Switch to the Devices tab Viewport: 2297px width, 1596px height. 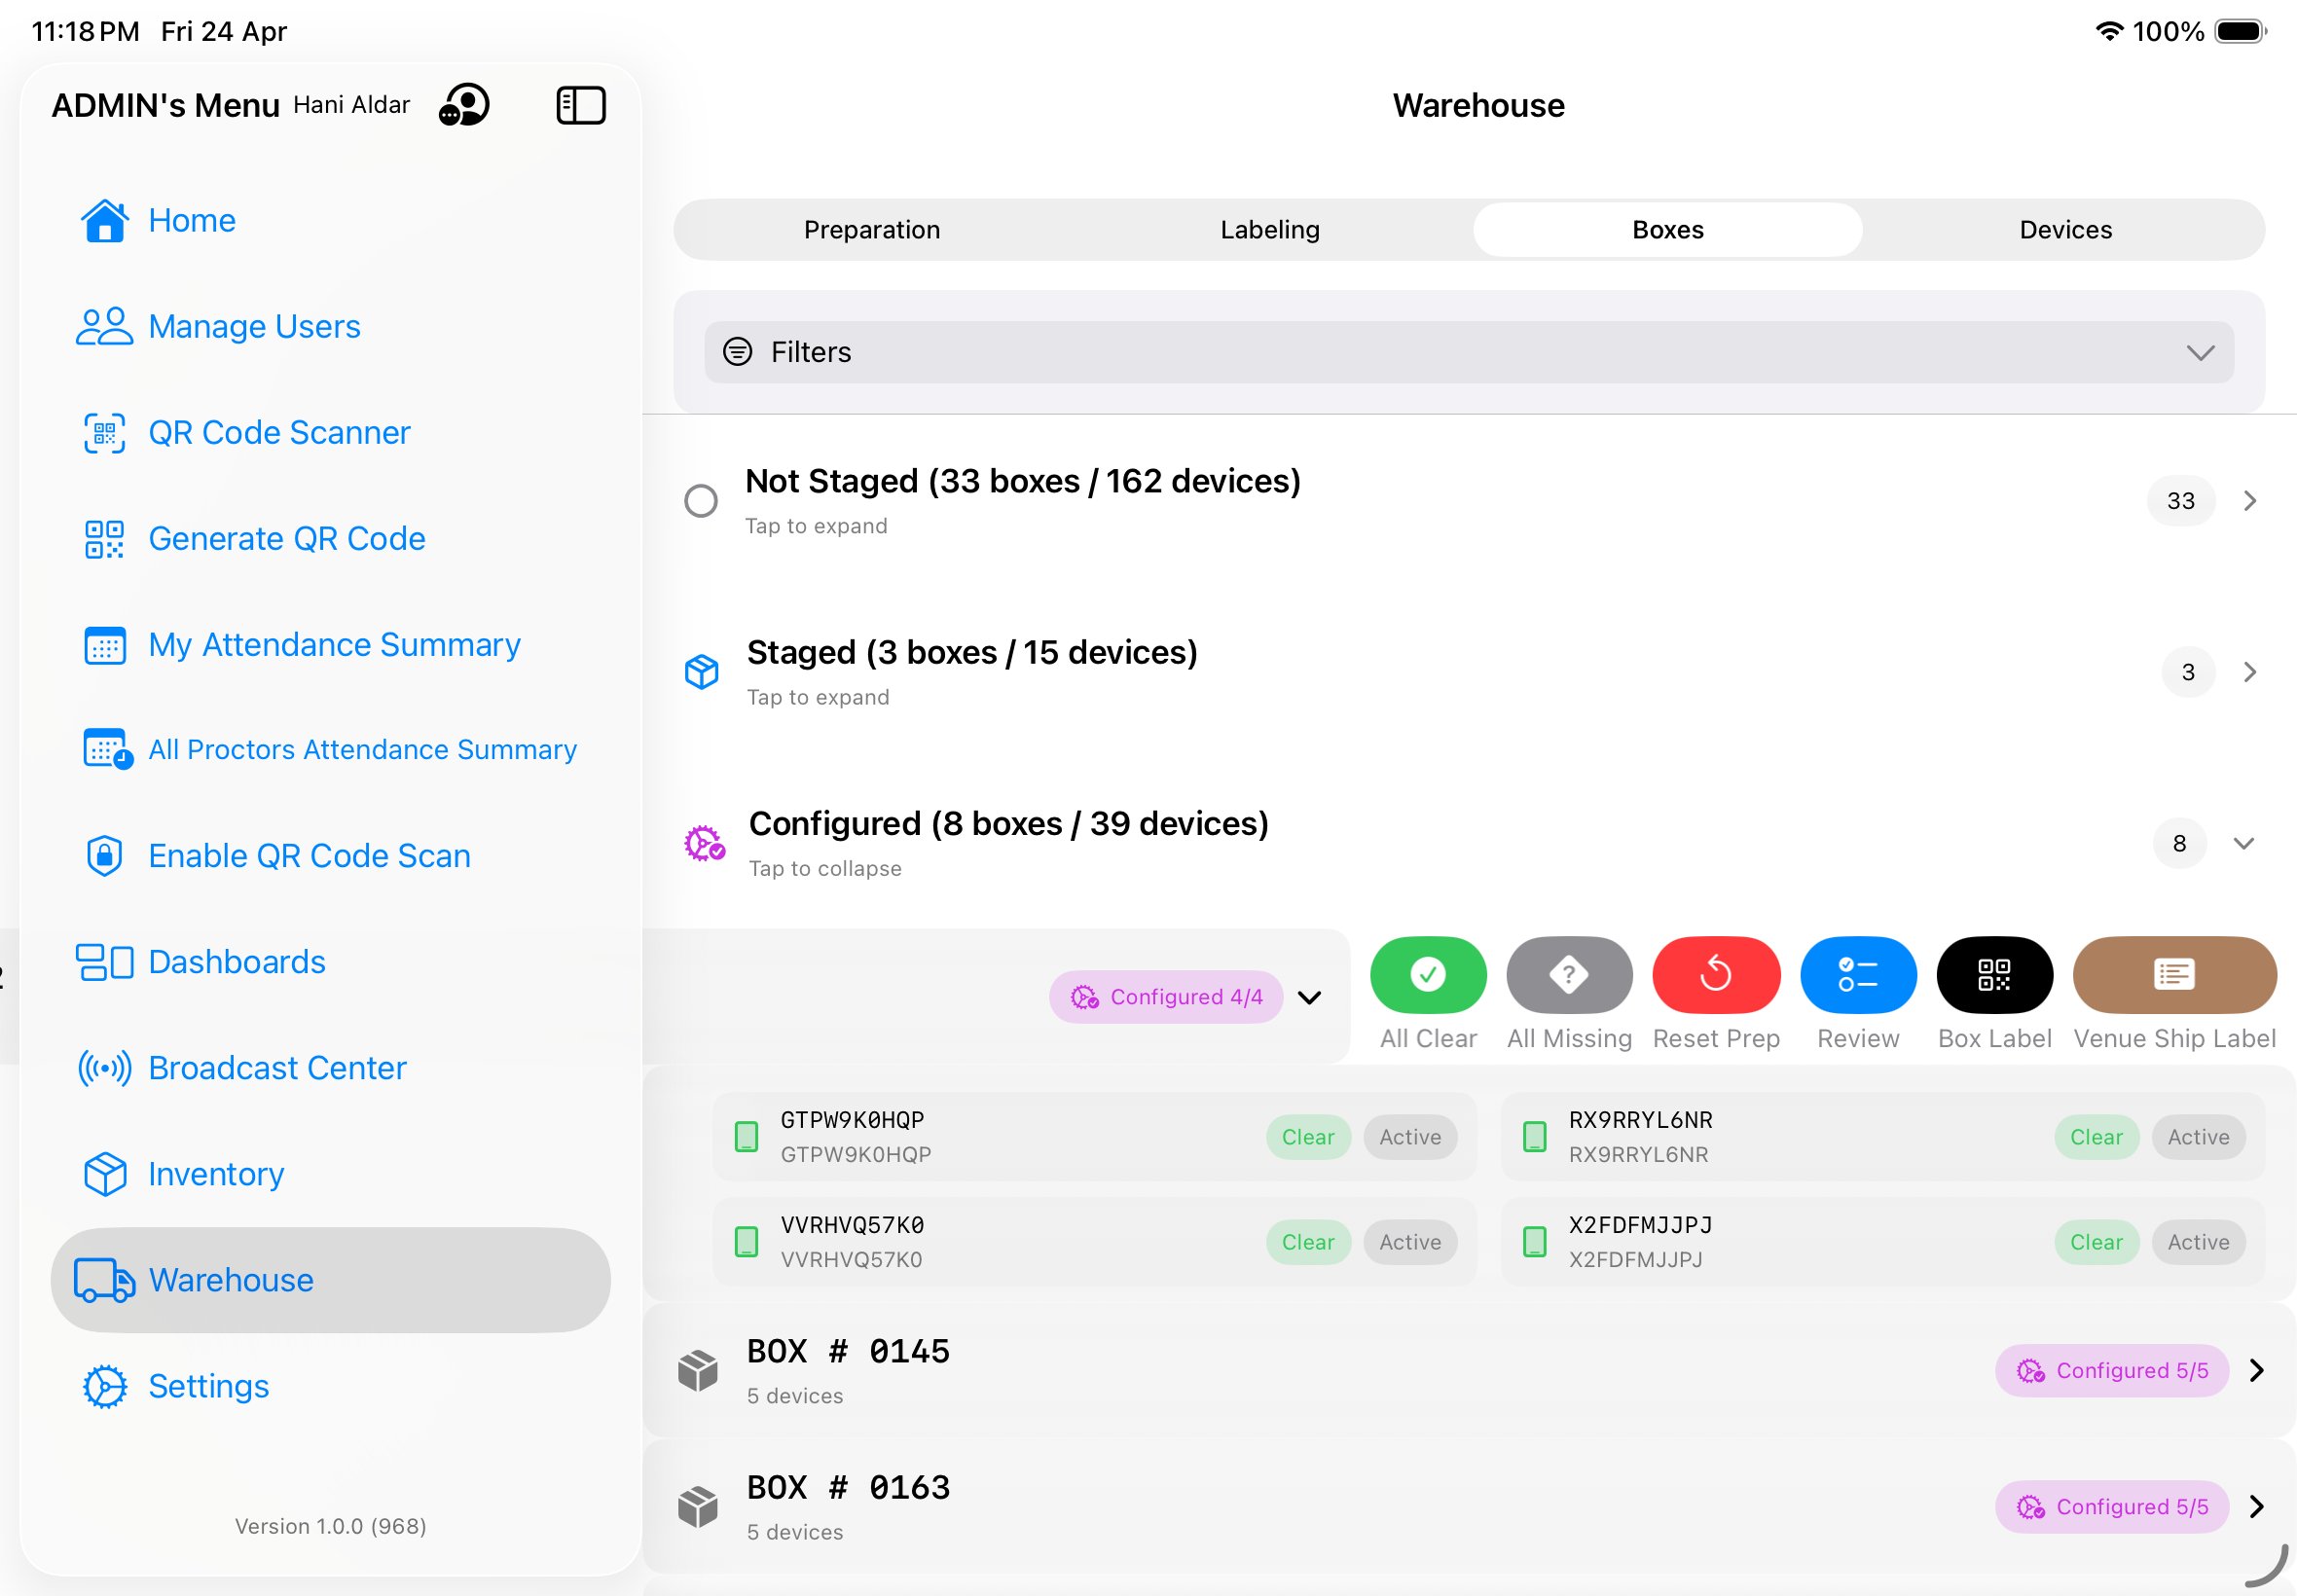coord(2065,230)
